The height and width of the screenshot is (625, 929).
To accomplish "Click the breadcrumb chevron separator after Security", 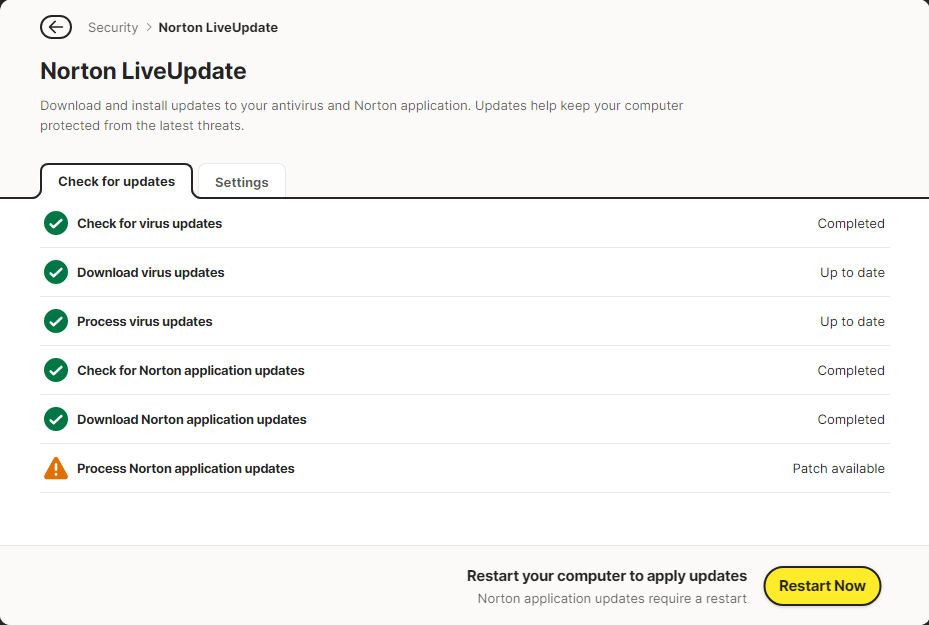I will click(149, 27).
